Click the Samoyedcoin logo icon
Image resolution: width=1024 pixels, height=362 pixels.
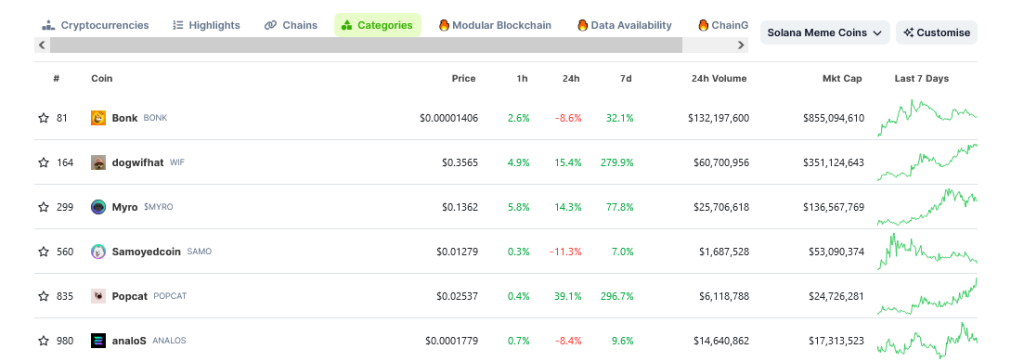tap(98, 252)
